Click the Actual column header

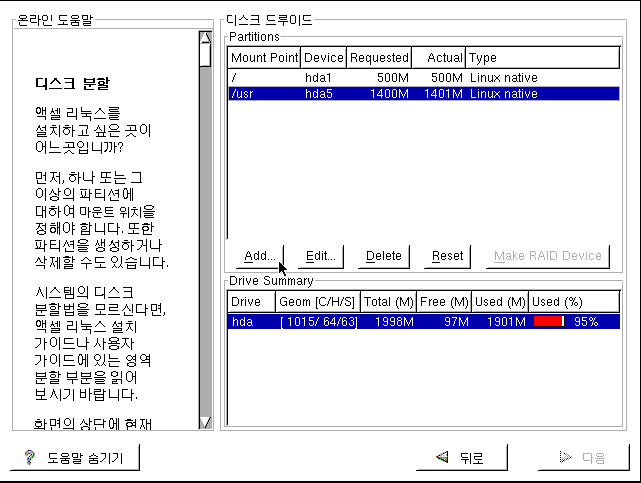pos(439,58)
